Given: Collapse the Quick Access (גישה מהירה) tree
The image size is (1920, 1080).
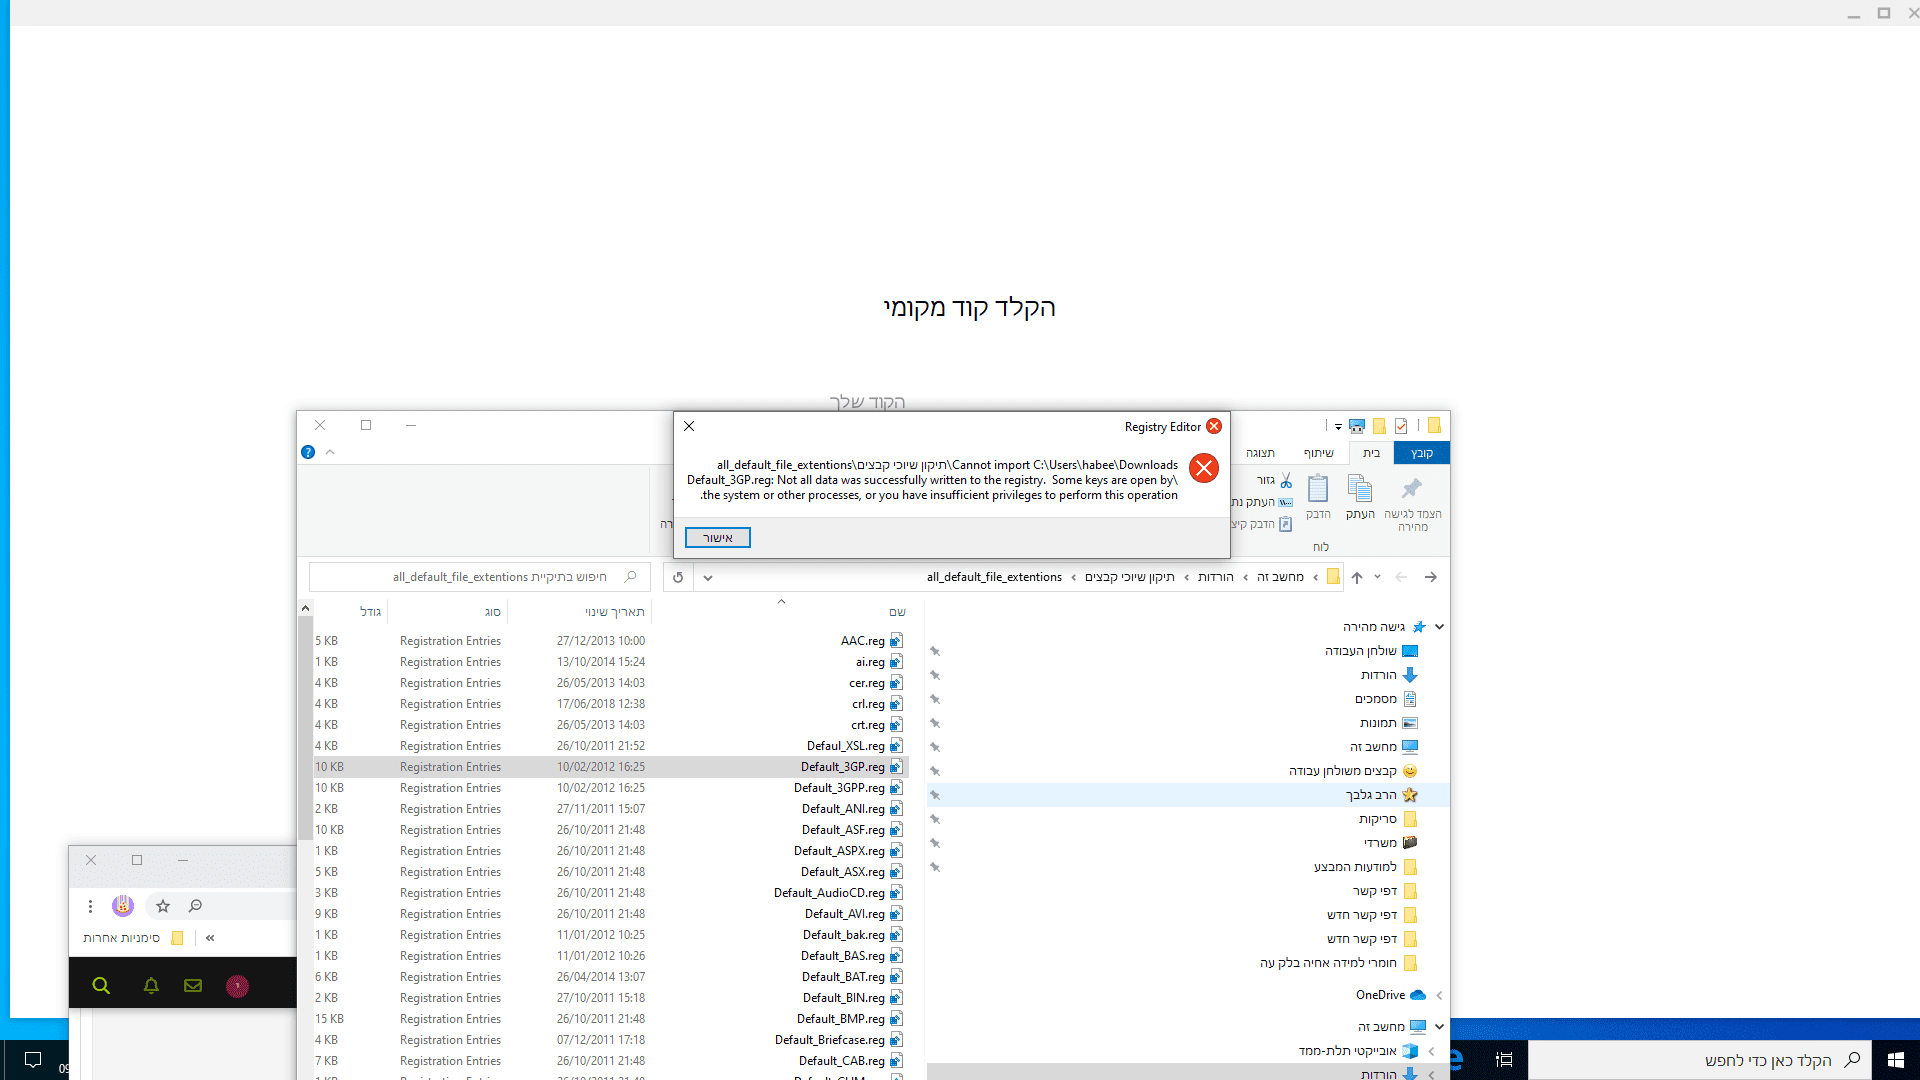Looking at the screenshot, I should point(1439,627).
